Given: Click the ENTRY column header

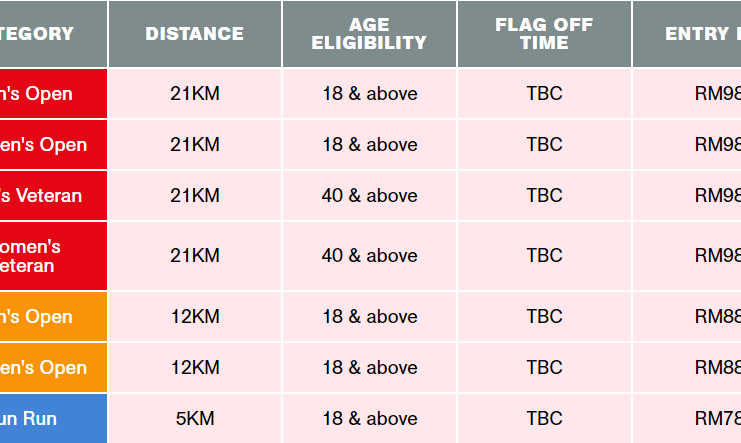Looking at the screenshot, I should (x=687, y=34).
